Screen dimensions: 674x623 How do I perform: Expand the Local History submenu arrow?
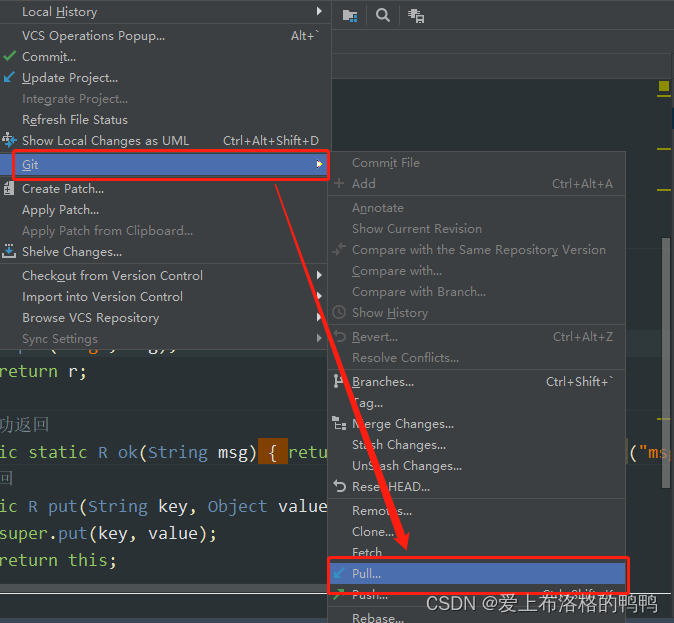319,11
